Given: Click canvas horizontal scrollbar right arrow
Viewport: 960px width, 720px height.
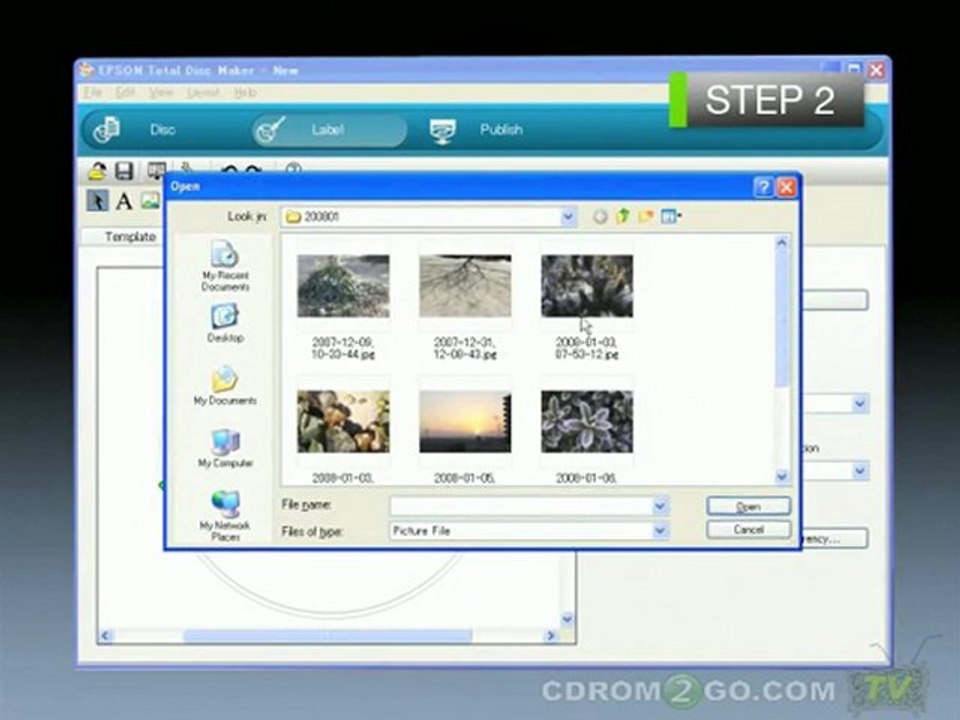Looking at the screenshot, I should (x=550, y=636).
